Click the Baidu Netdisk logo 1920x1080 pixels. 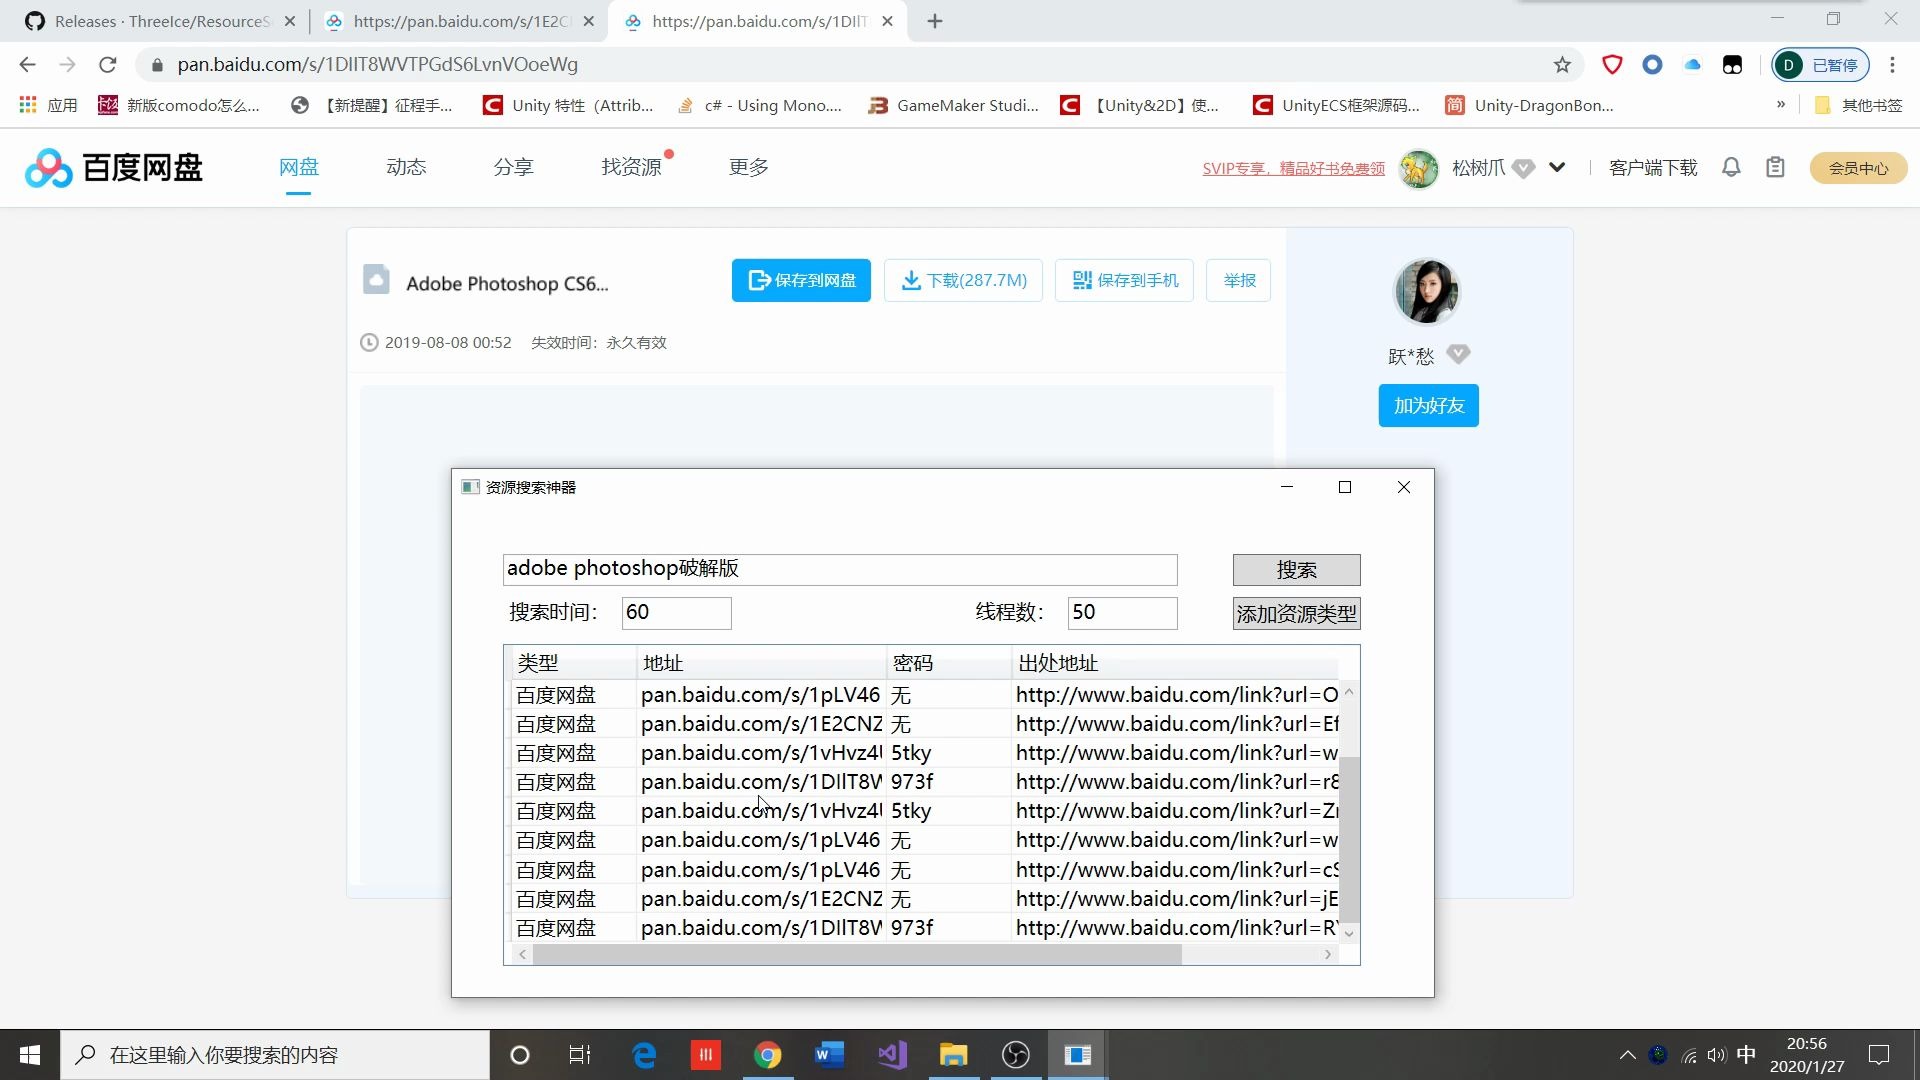[x=114, y=168]
